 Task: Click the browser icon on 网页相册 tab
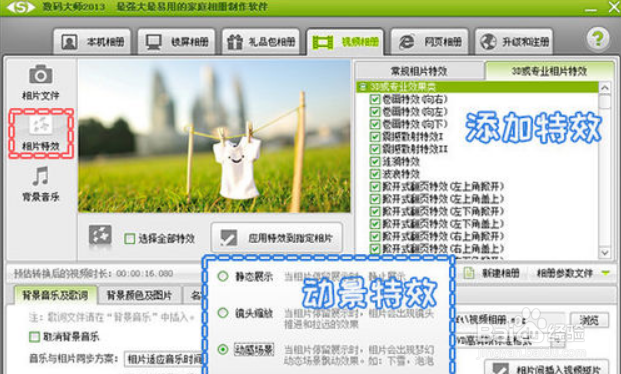coord(406,42)
